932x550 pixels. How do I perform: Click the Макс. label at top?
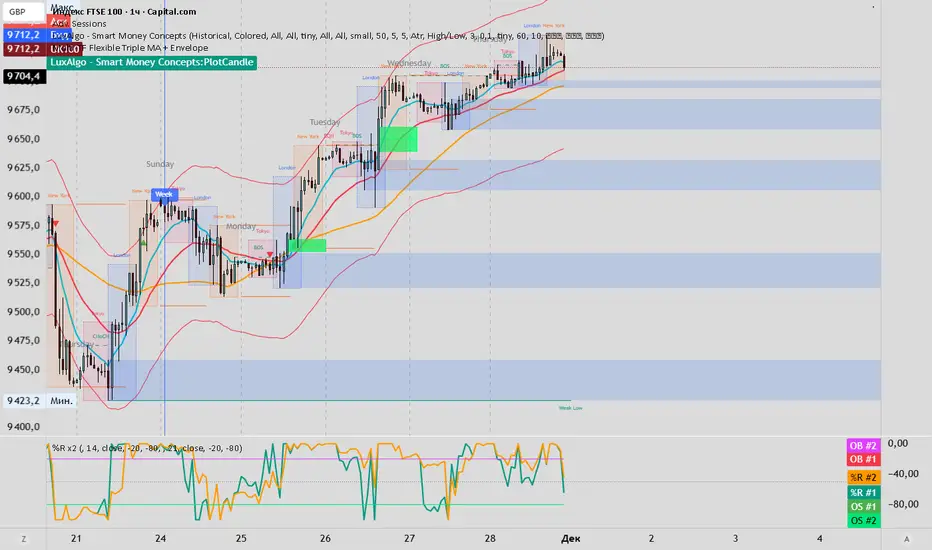pos(62,7)
